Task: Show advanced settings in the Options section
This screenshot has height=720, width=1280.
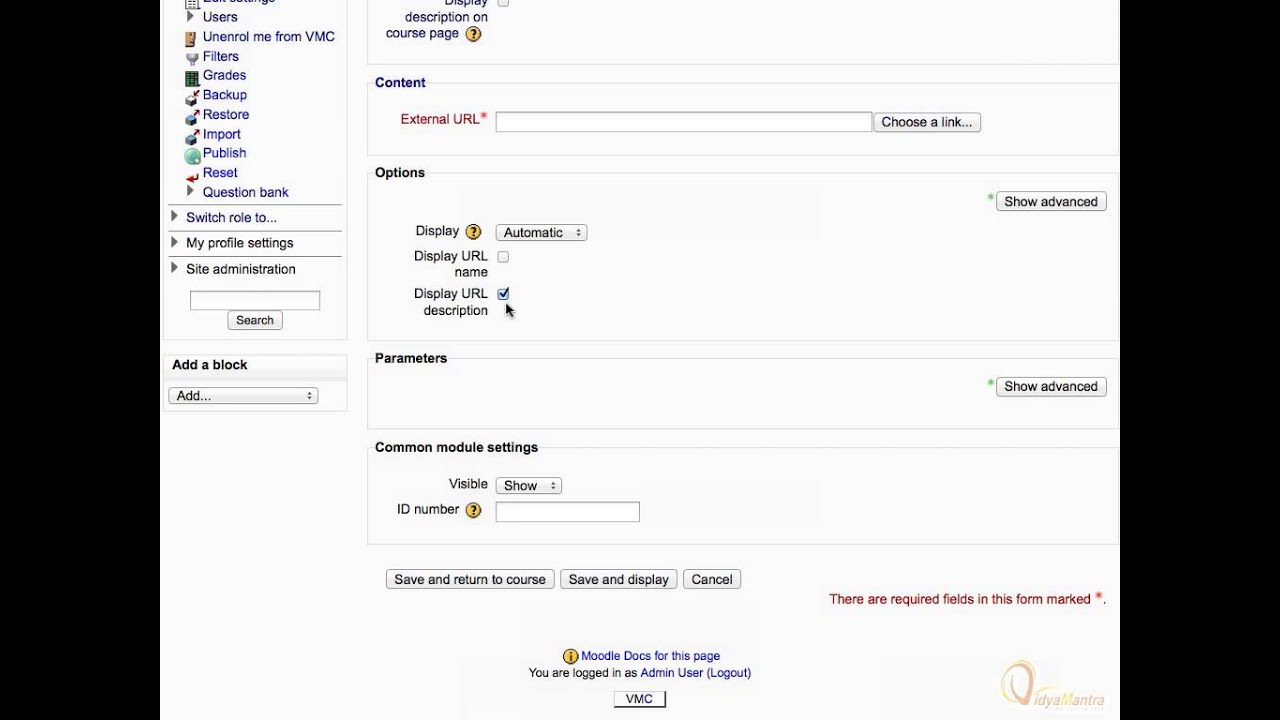Action: click(x=1051, y=202)
